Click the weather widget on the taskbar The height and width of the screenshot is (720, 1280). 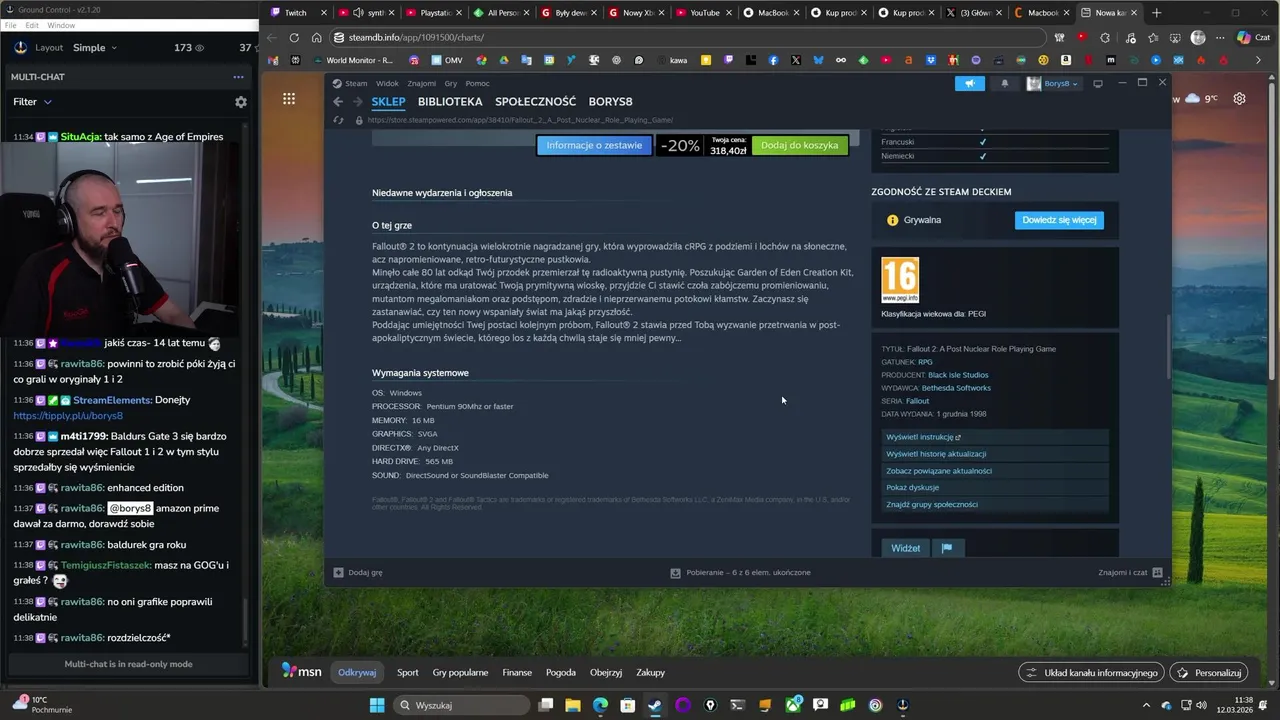42,705
